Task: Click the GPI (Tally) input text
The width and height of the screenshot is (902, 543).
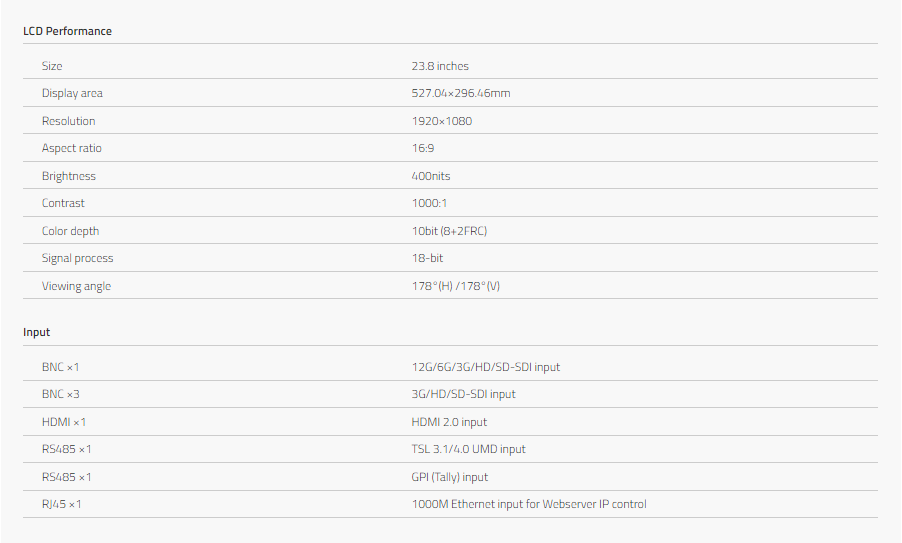Action: coord(450,477)
